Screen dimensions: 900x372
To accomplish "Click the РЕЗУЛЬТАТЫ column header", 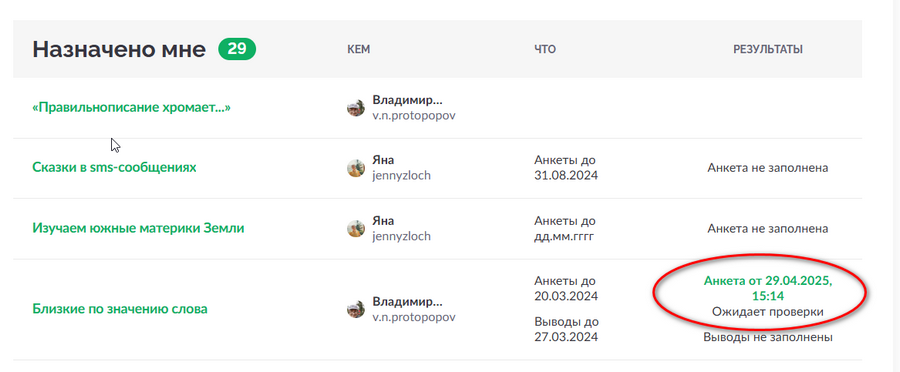I will [x=768, y=50].
